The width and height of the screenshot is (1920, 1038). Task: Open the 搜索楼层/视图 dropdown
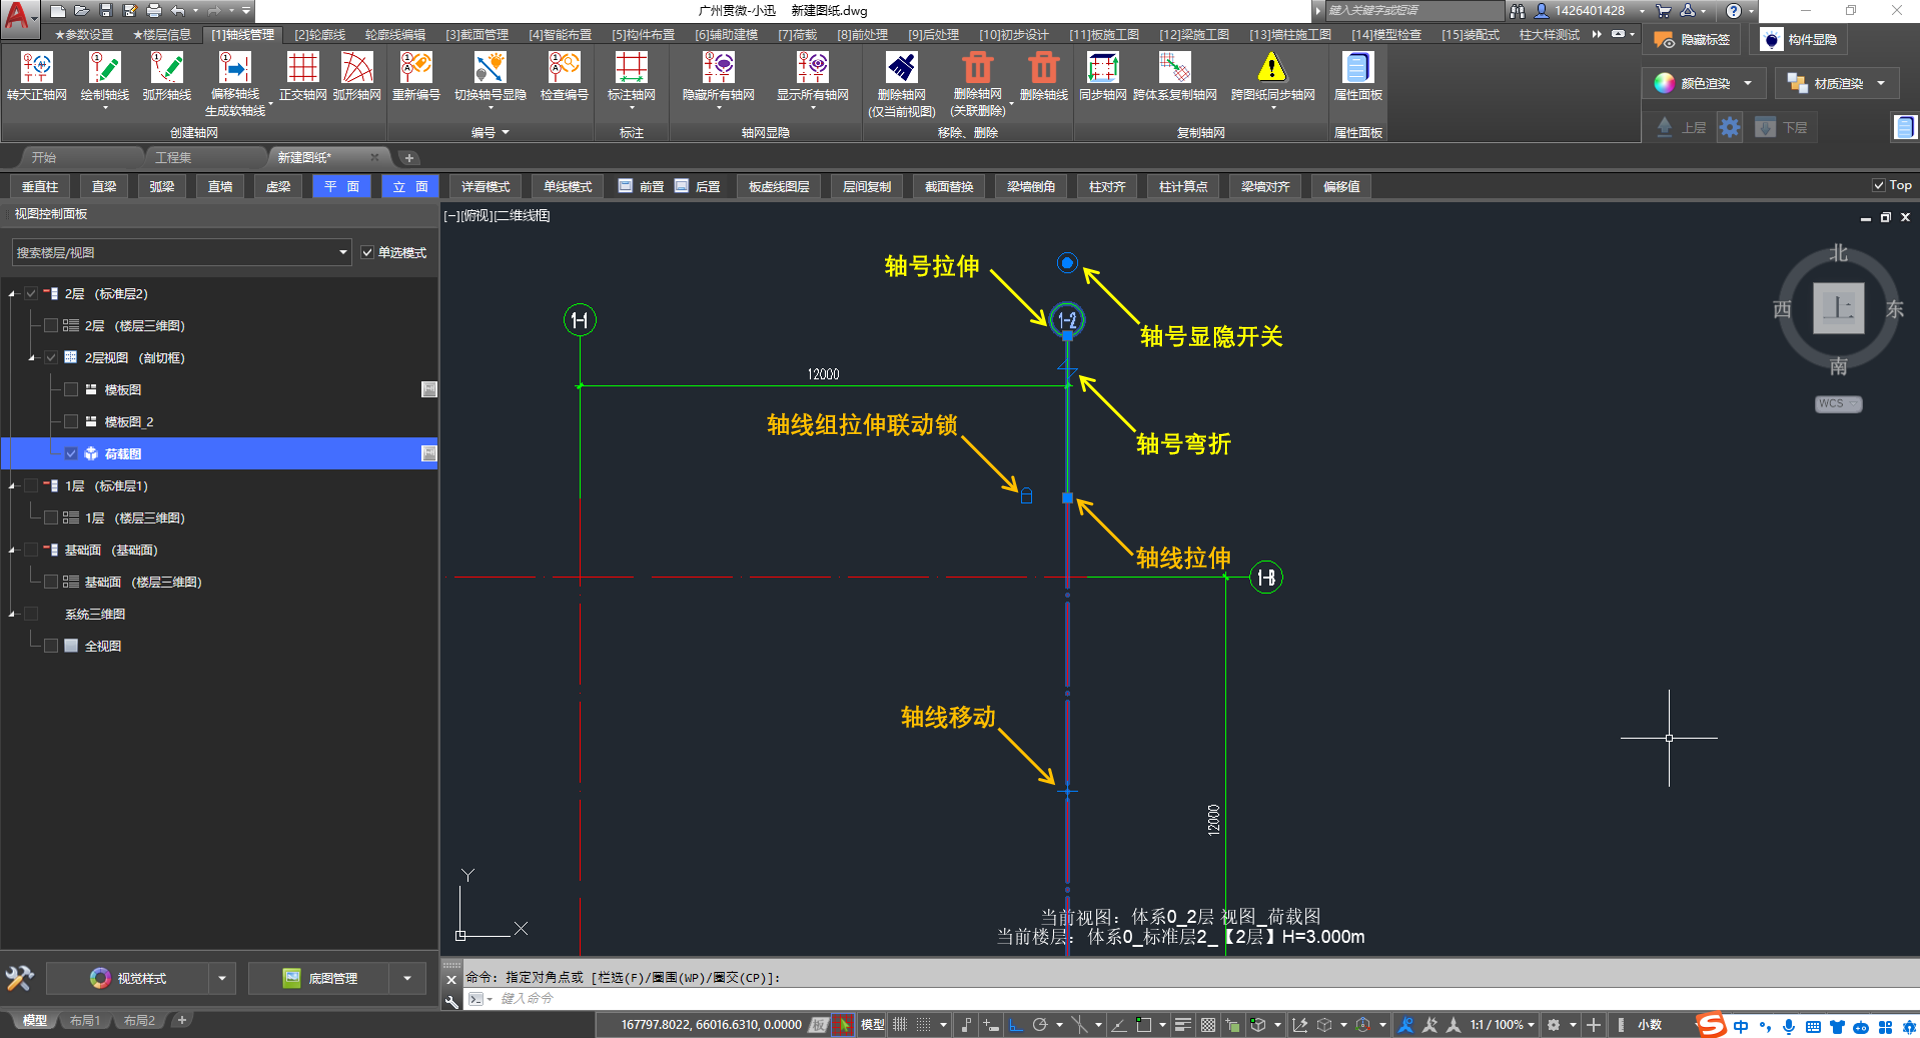click(x=343, y=253)
